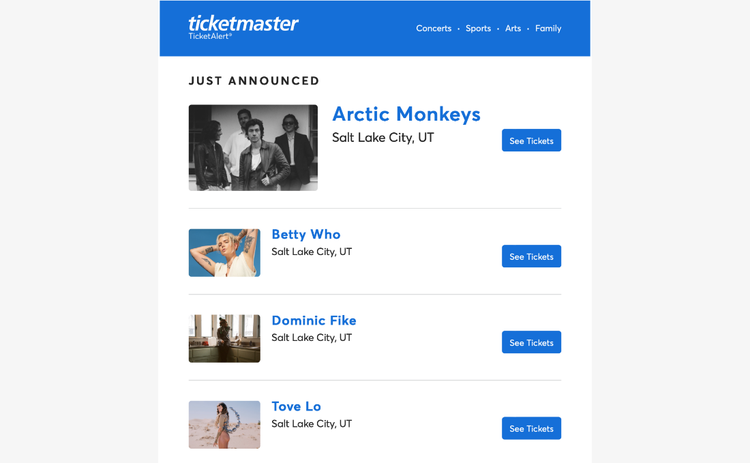The image size is (750, 463).
Task: Select the Dominic Fike artist name
Action: [x=314, y=321]
